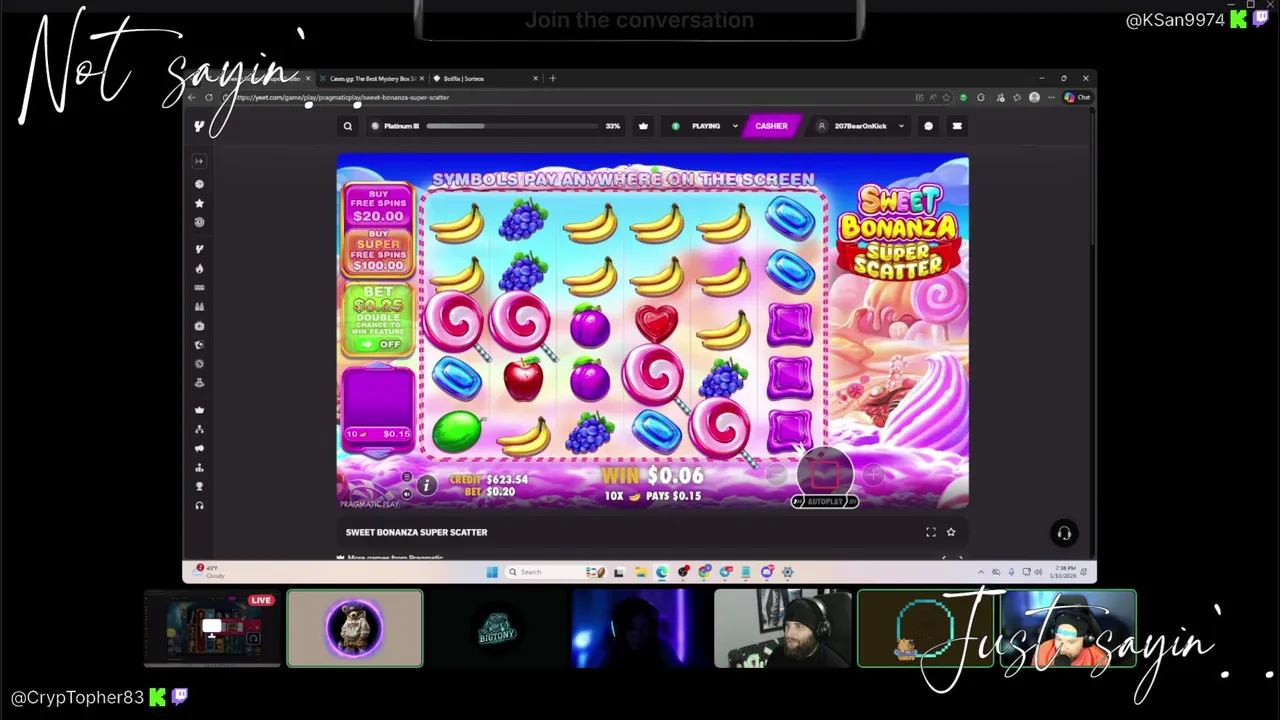
Task: Open the slot game info button
Action: (x=426, y=486)
